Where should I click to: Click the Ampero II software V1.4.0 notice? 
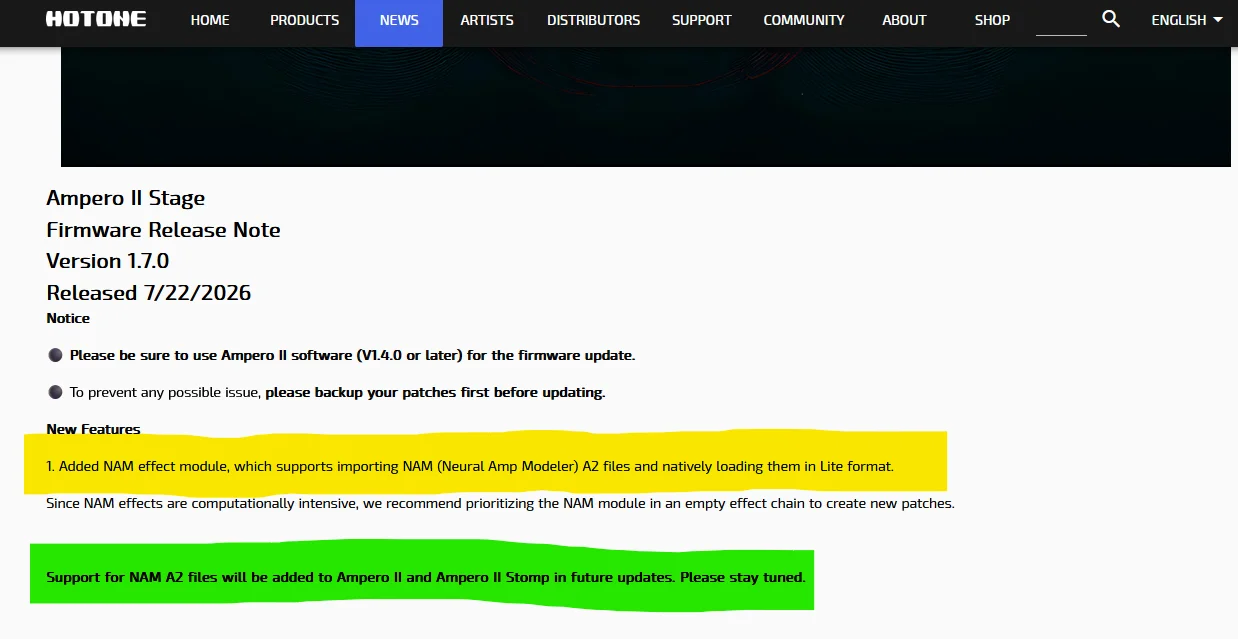tap(352, 355)
